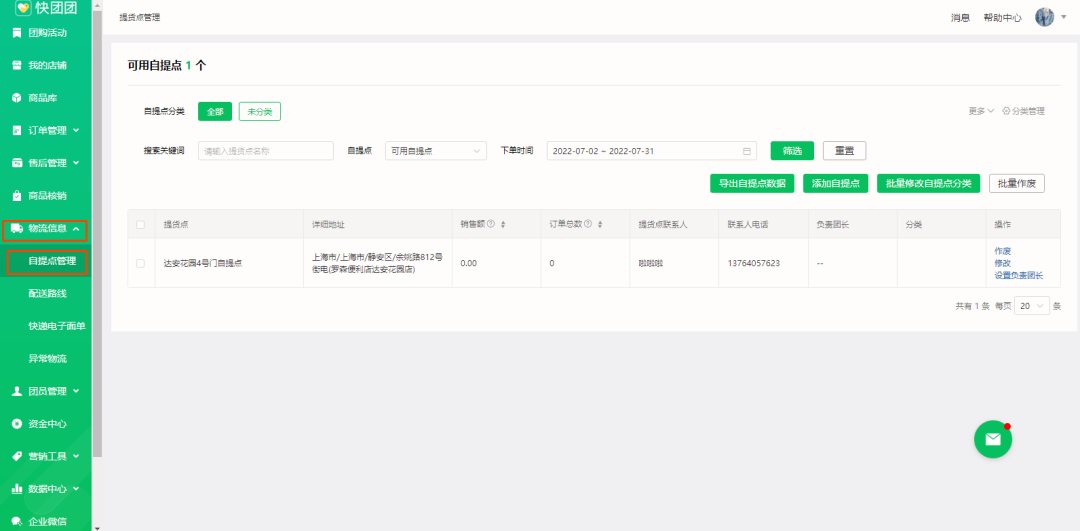This screenshot has width=1080, height=531.
Task: Click the 设置负责团长 link
Action: [x=1019, y=275]
